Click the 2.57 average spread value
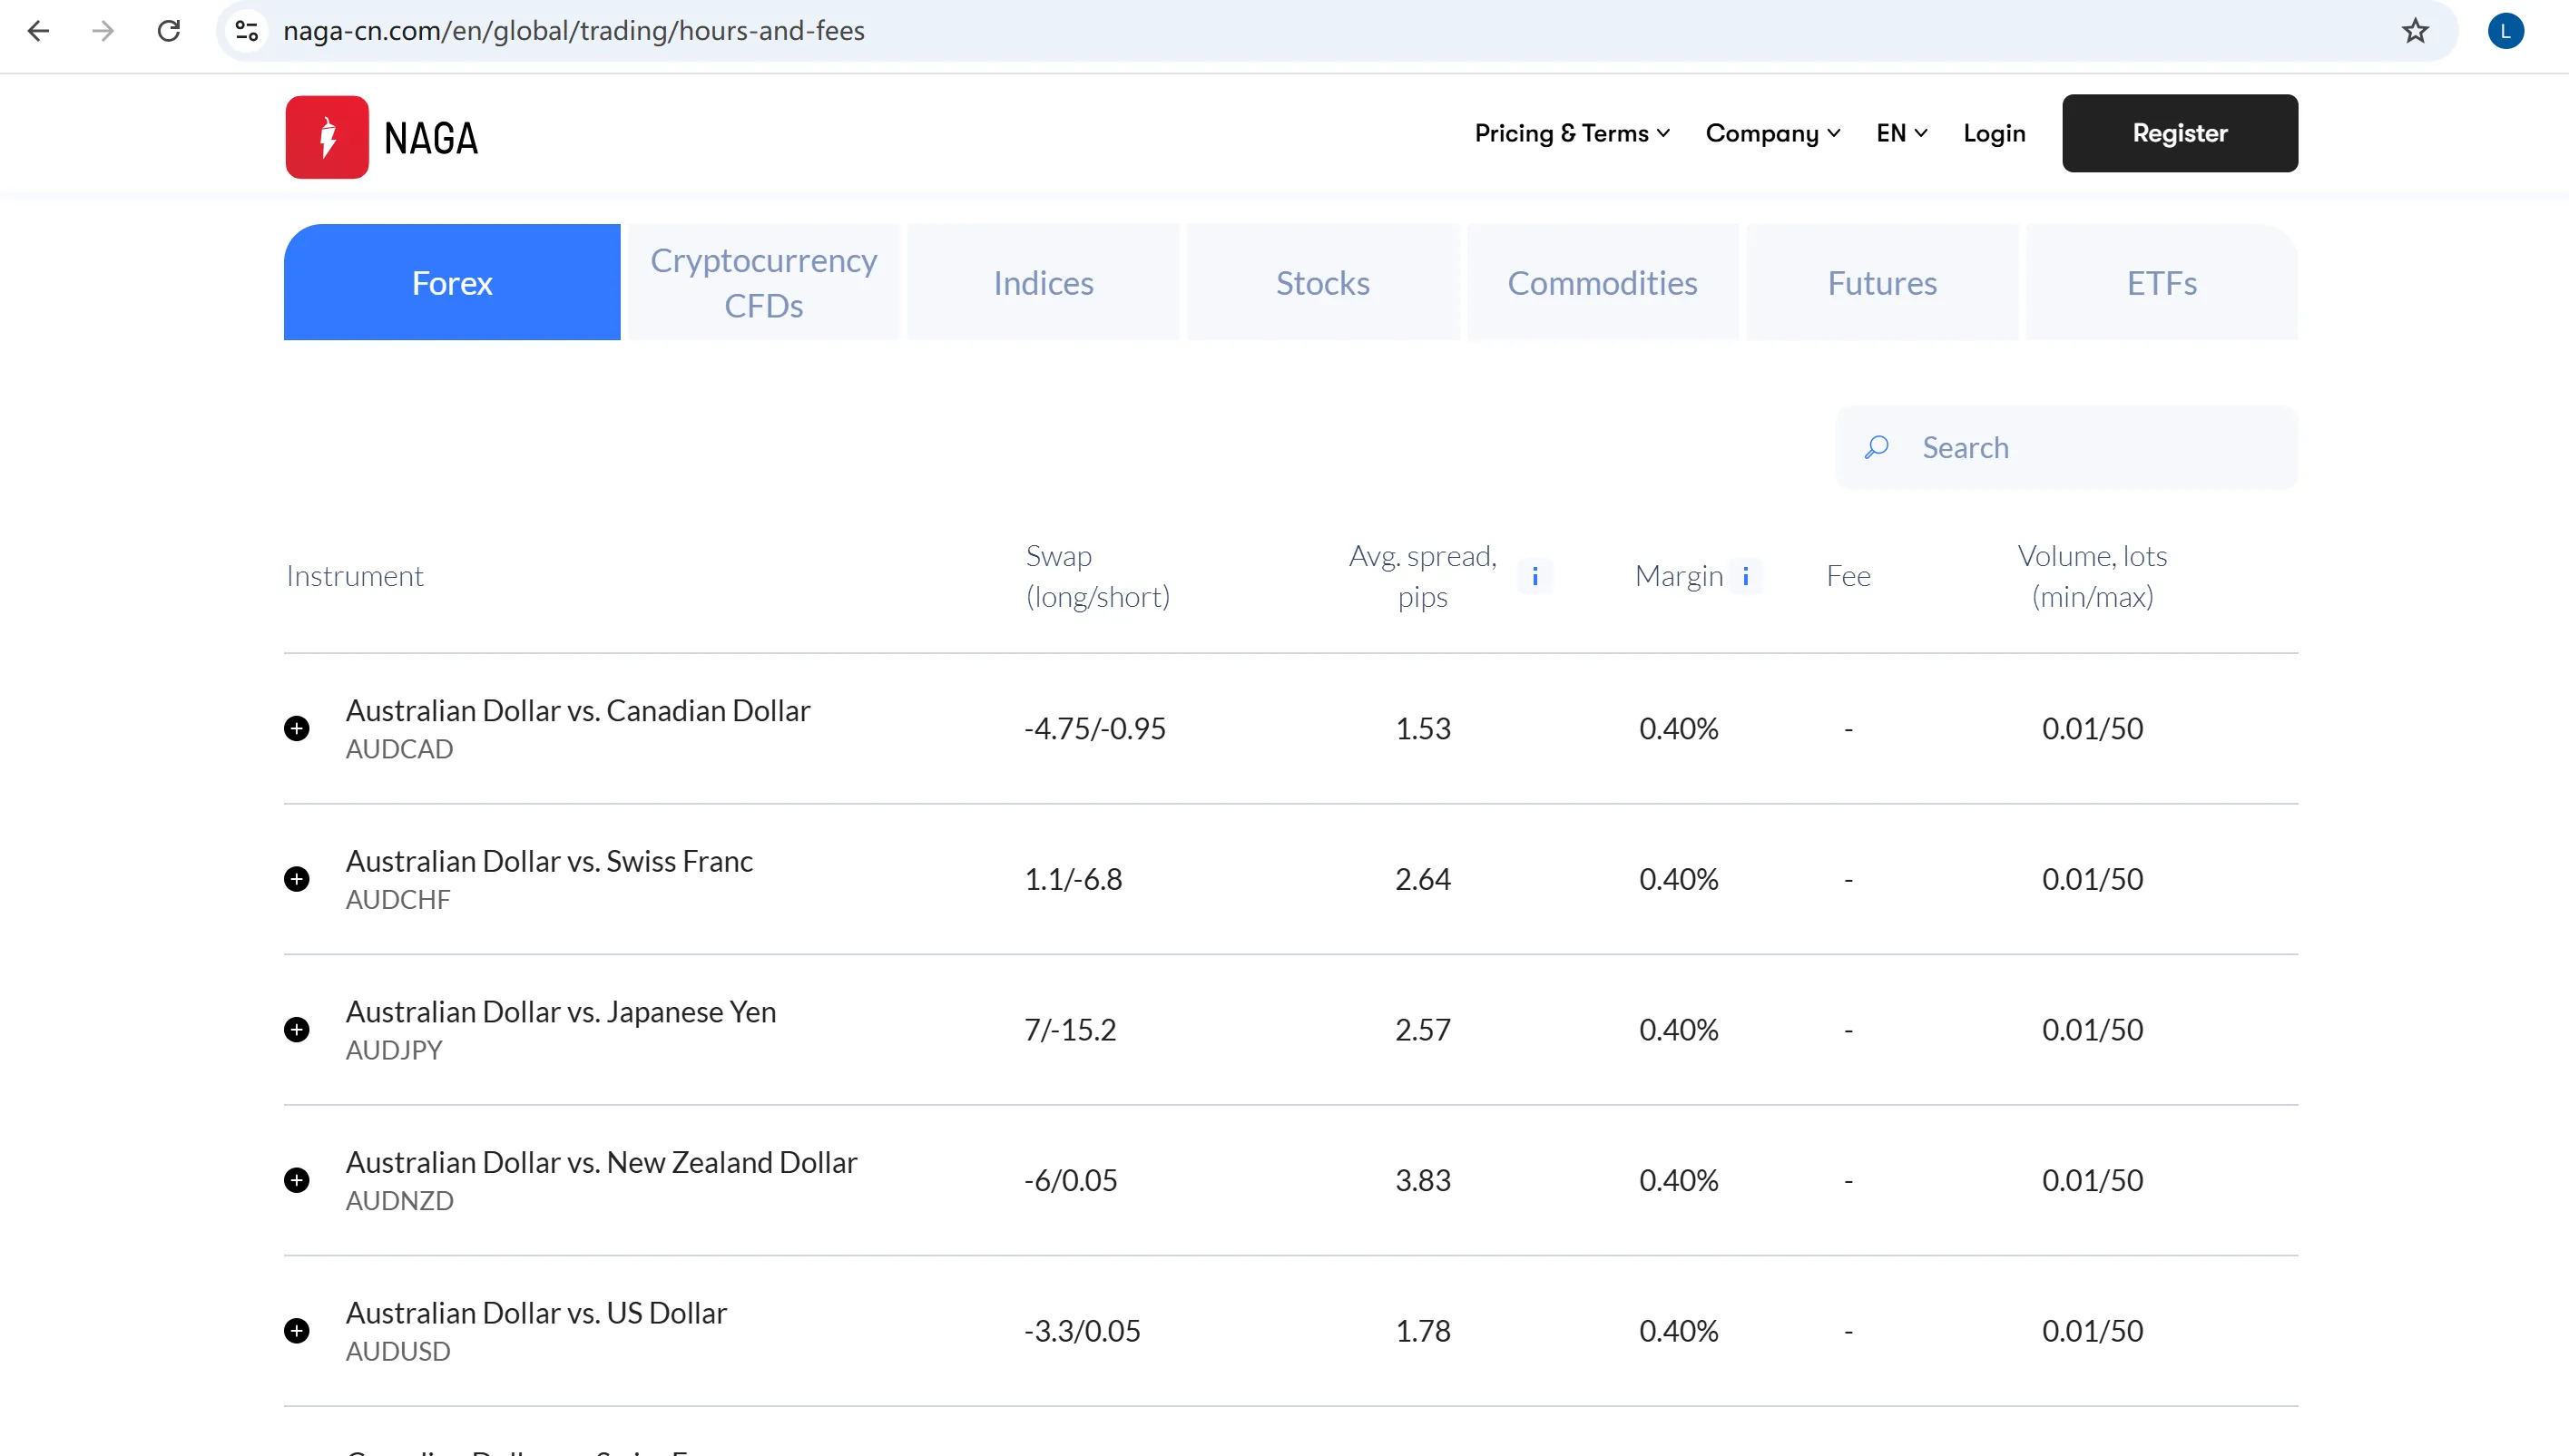The image size is (2569, 1456). pyautogui.click(x=1423, y=1030)
